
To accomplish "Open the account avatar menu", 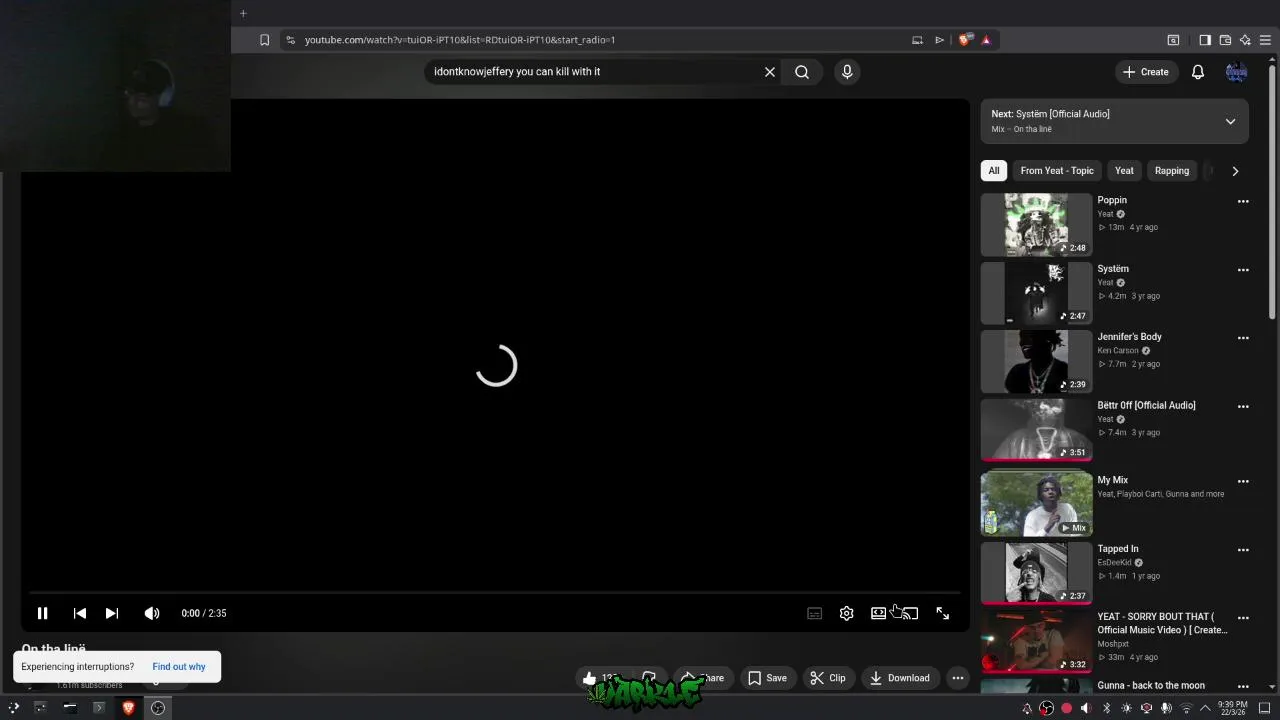I will tap(1237, 72).
